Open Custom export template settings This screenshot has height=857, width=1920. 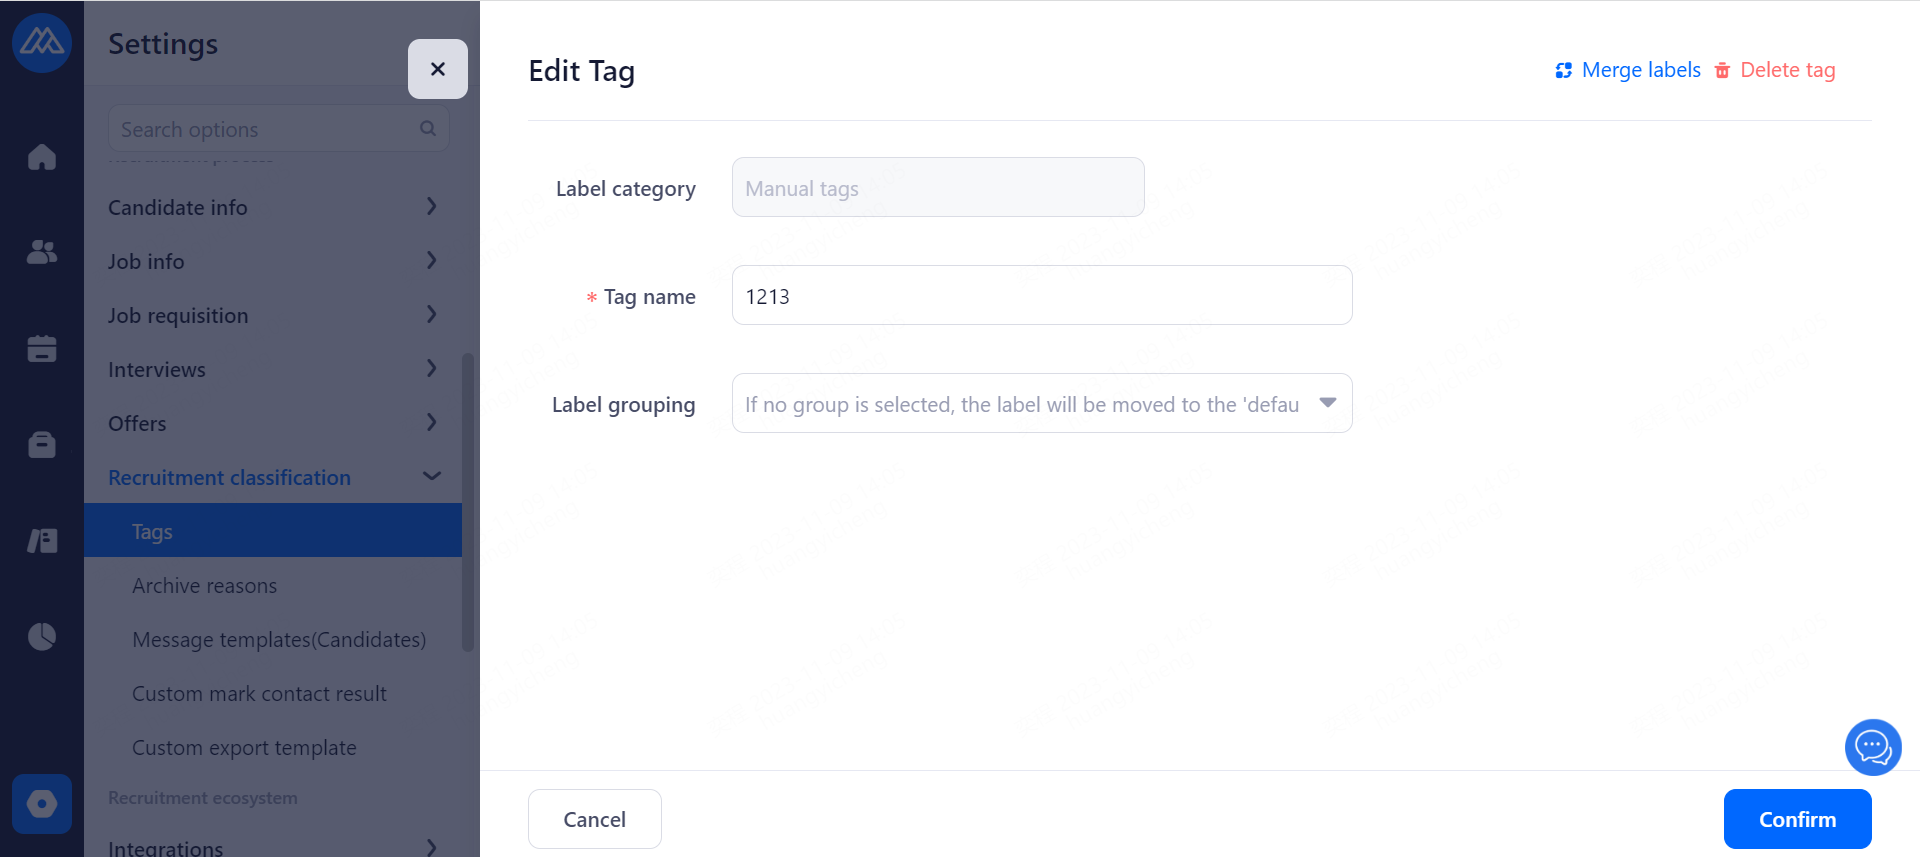click(x=244, y=748)
